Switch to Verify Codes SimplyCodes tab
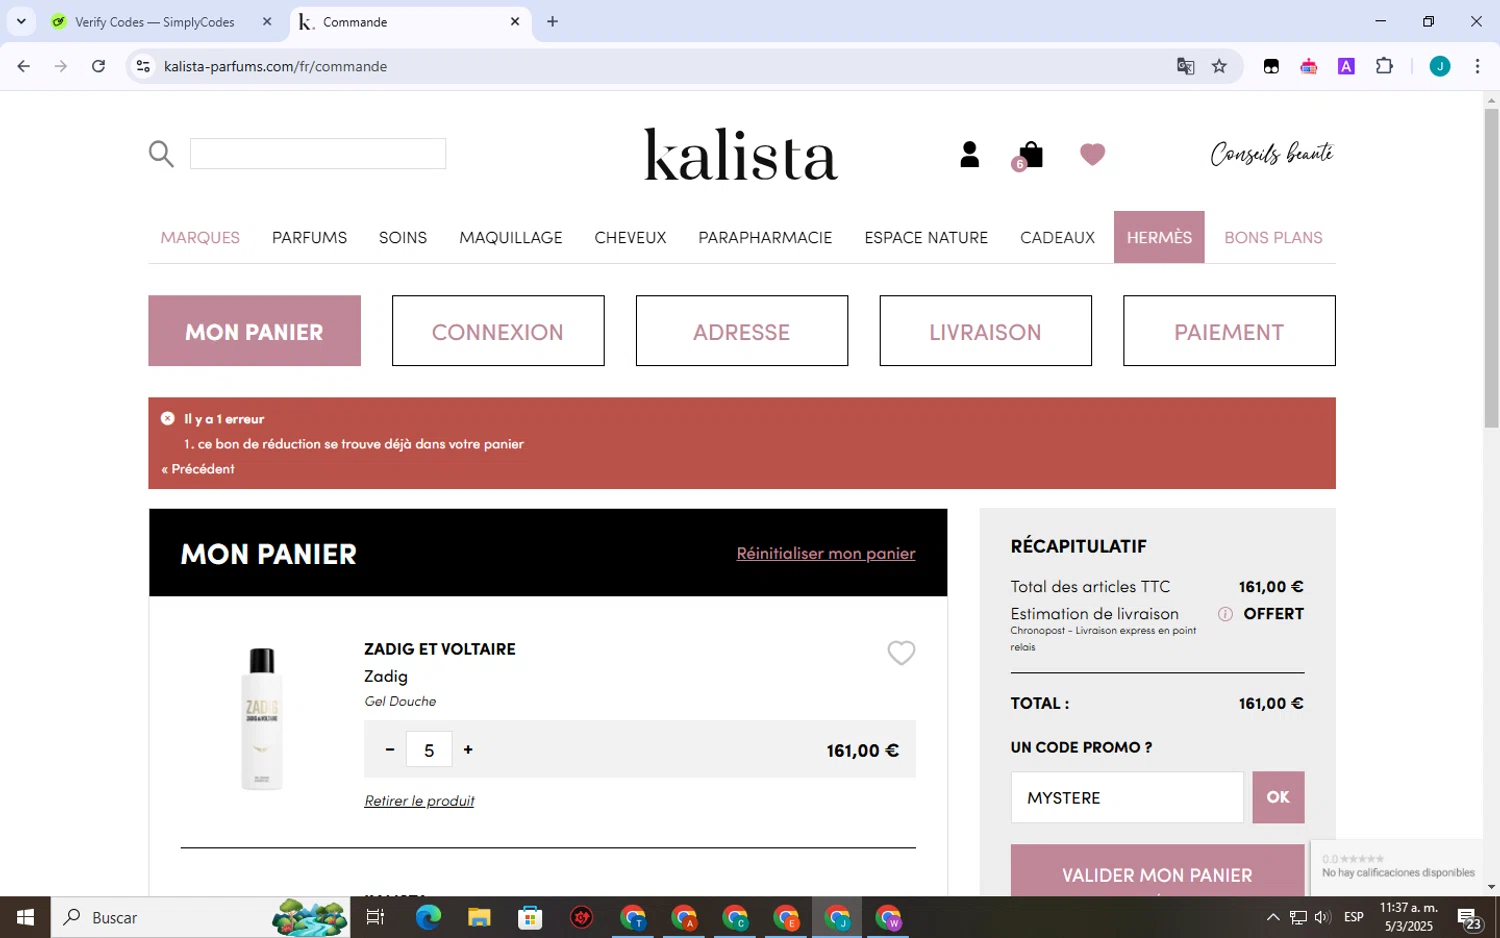1500x938 pixels. 155,22
